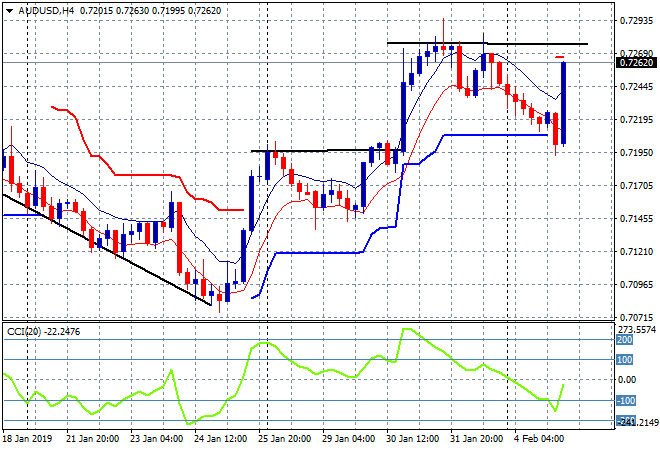Click the 0.72445 price axis label
This screenshot has width=660, height=450.
[636, 87]
